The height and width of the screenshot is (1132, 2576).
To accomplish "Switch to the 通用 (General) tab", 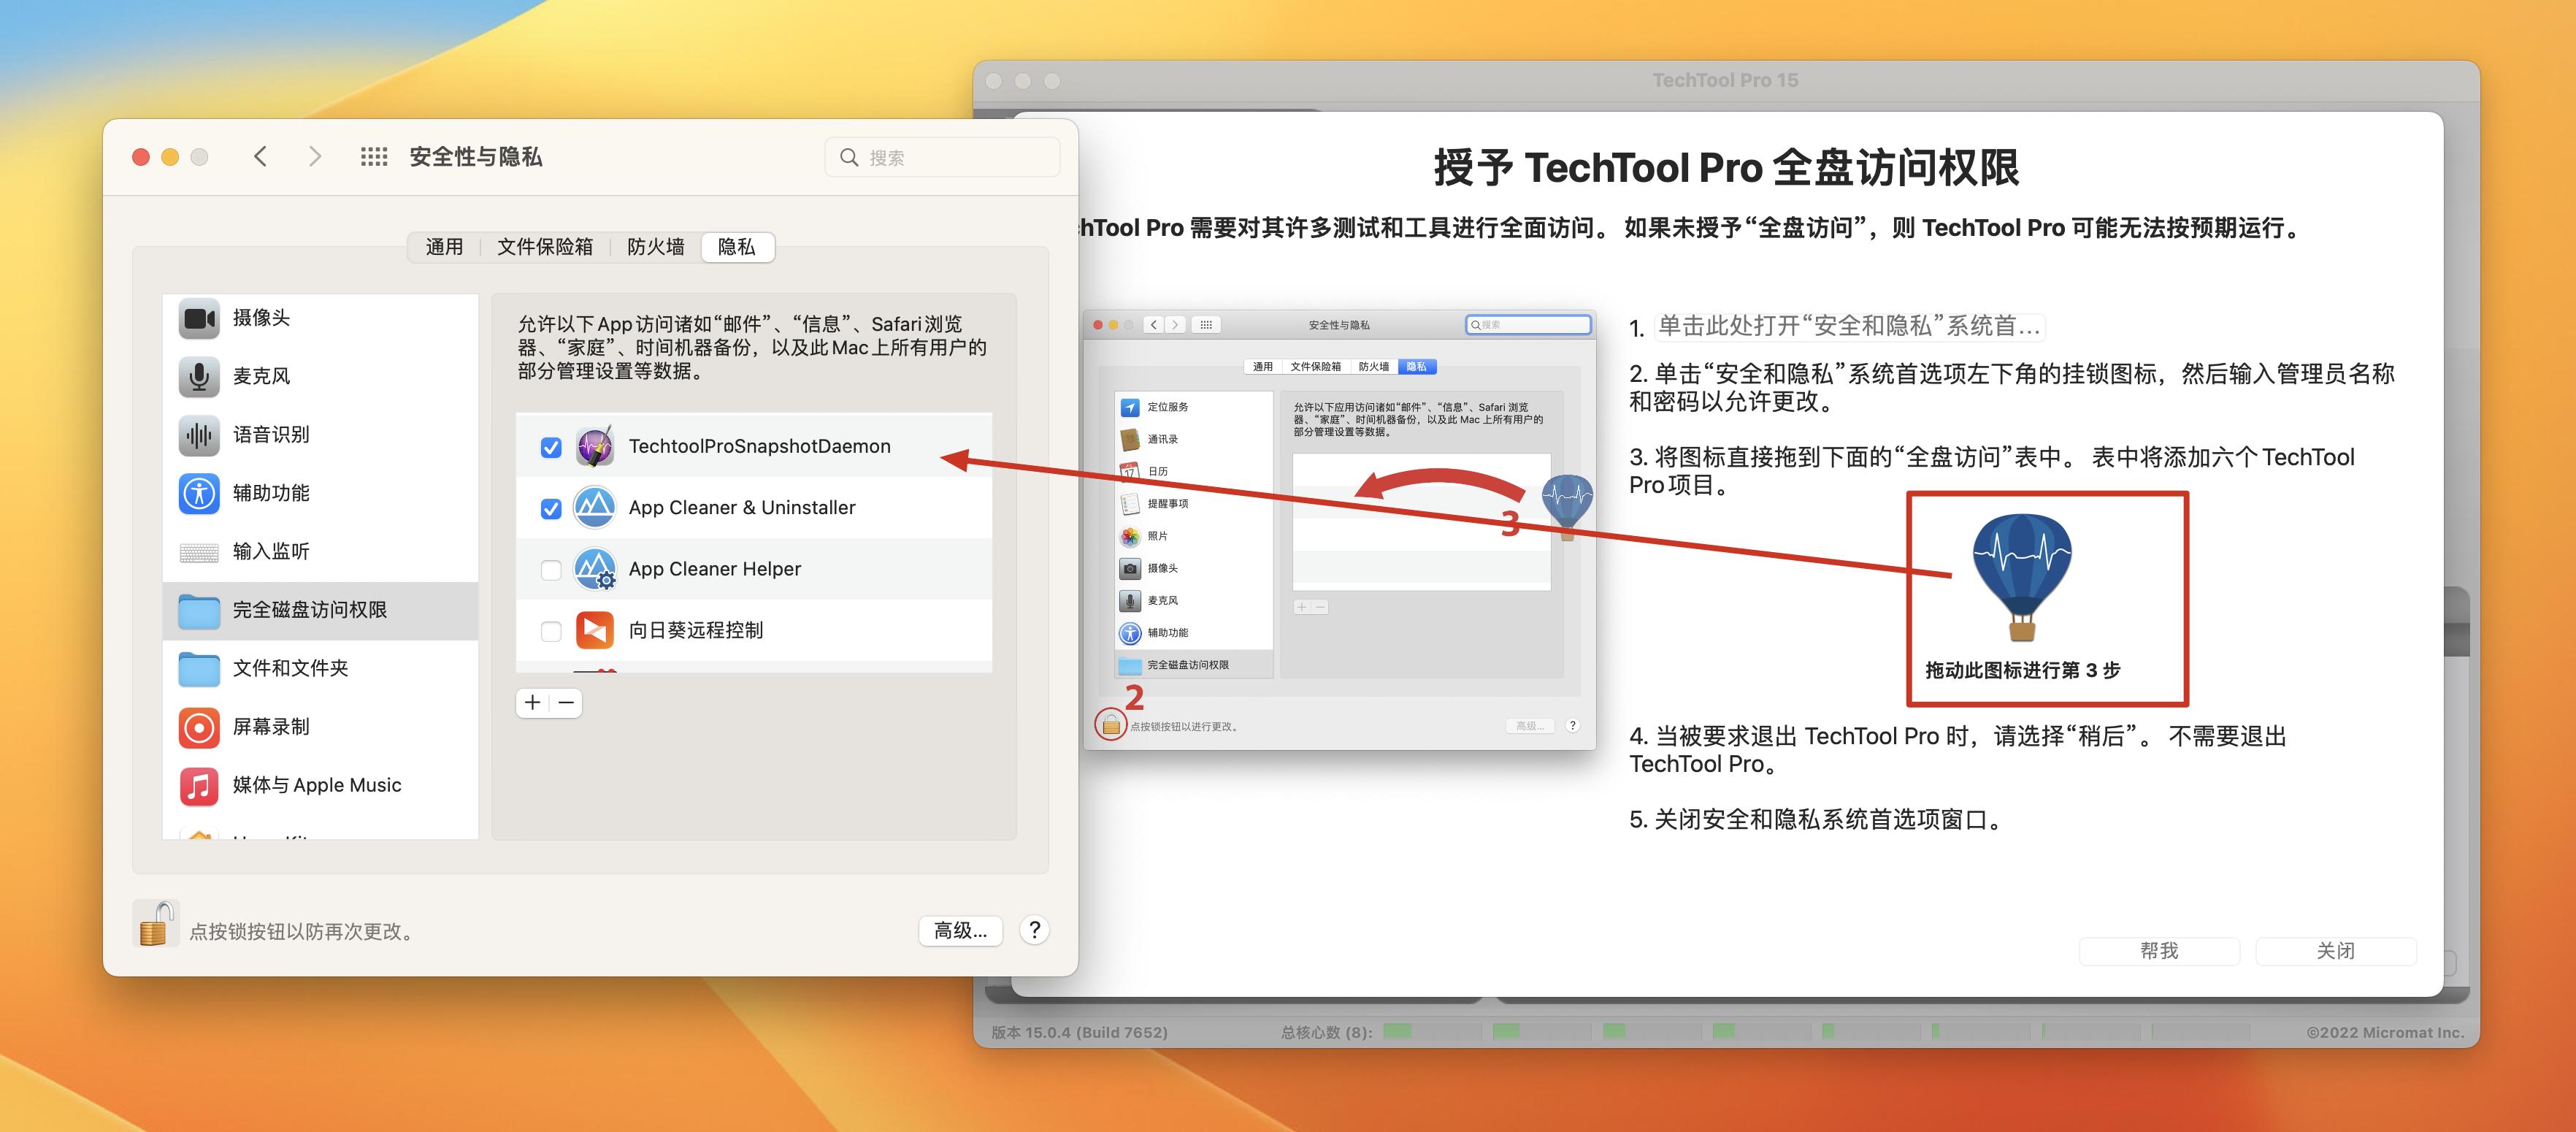I will click(444, 247).
